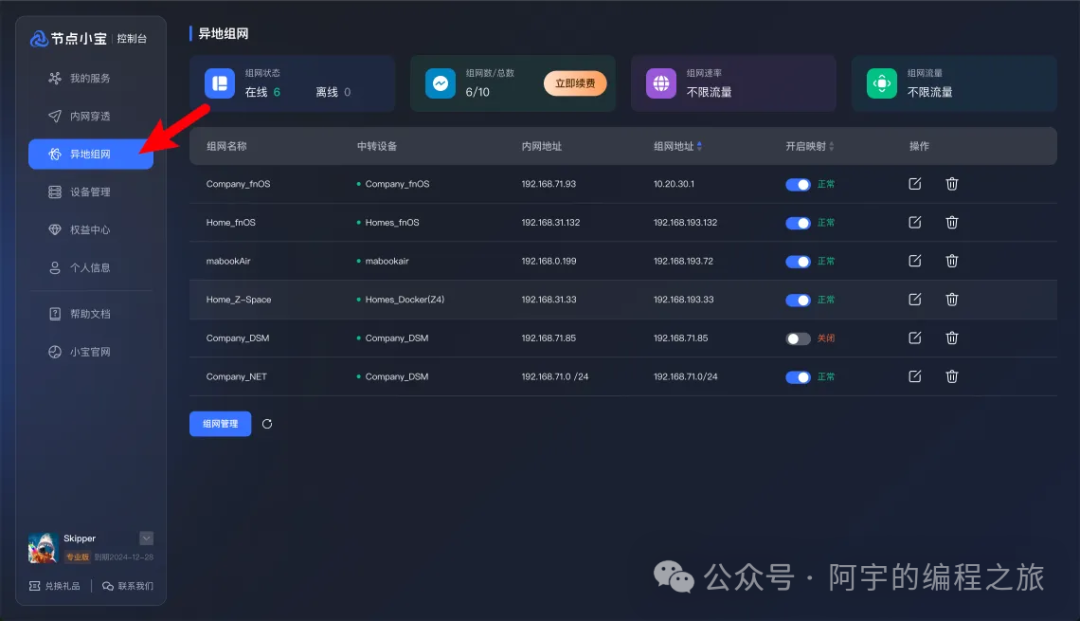Viewport: 1080px width, 621px height.
Task: Click the edit icon for mabookAir row
Action: (914, 261)
